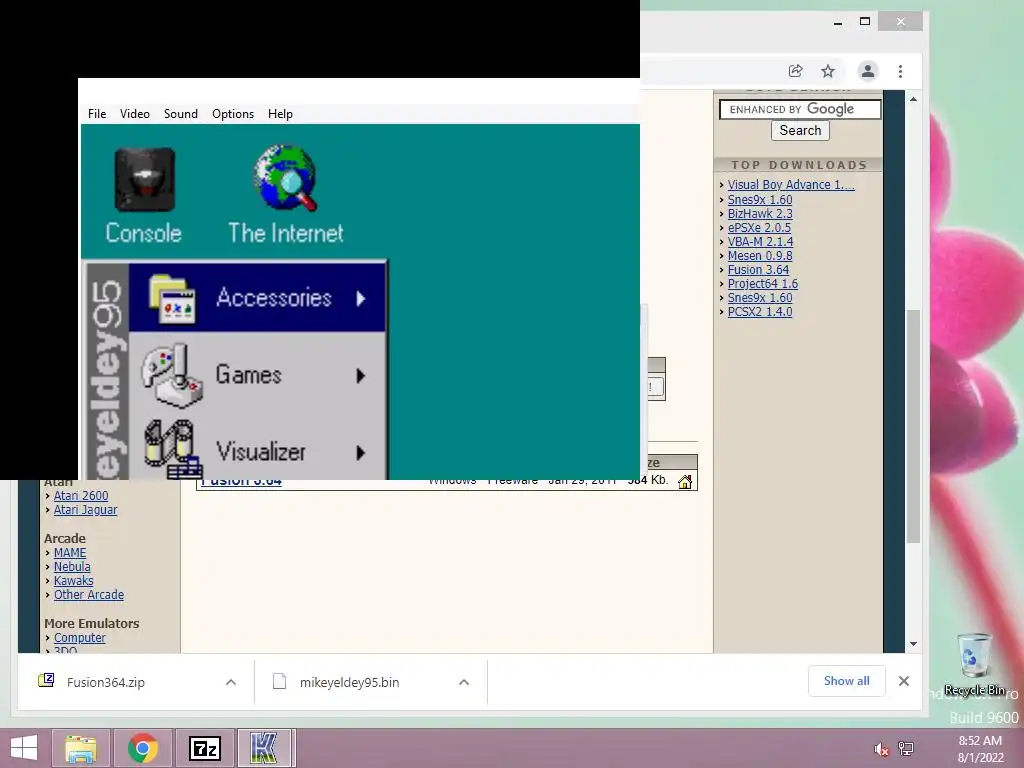1024x768 pixels.
Task: Close the downloads bar
Action: click(904, 681)
